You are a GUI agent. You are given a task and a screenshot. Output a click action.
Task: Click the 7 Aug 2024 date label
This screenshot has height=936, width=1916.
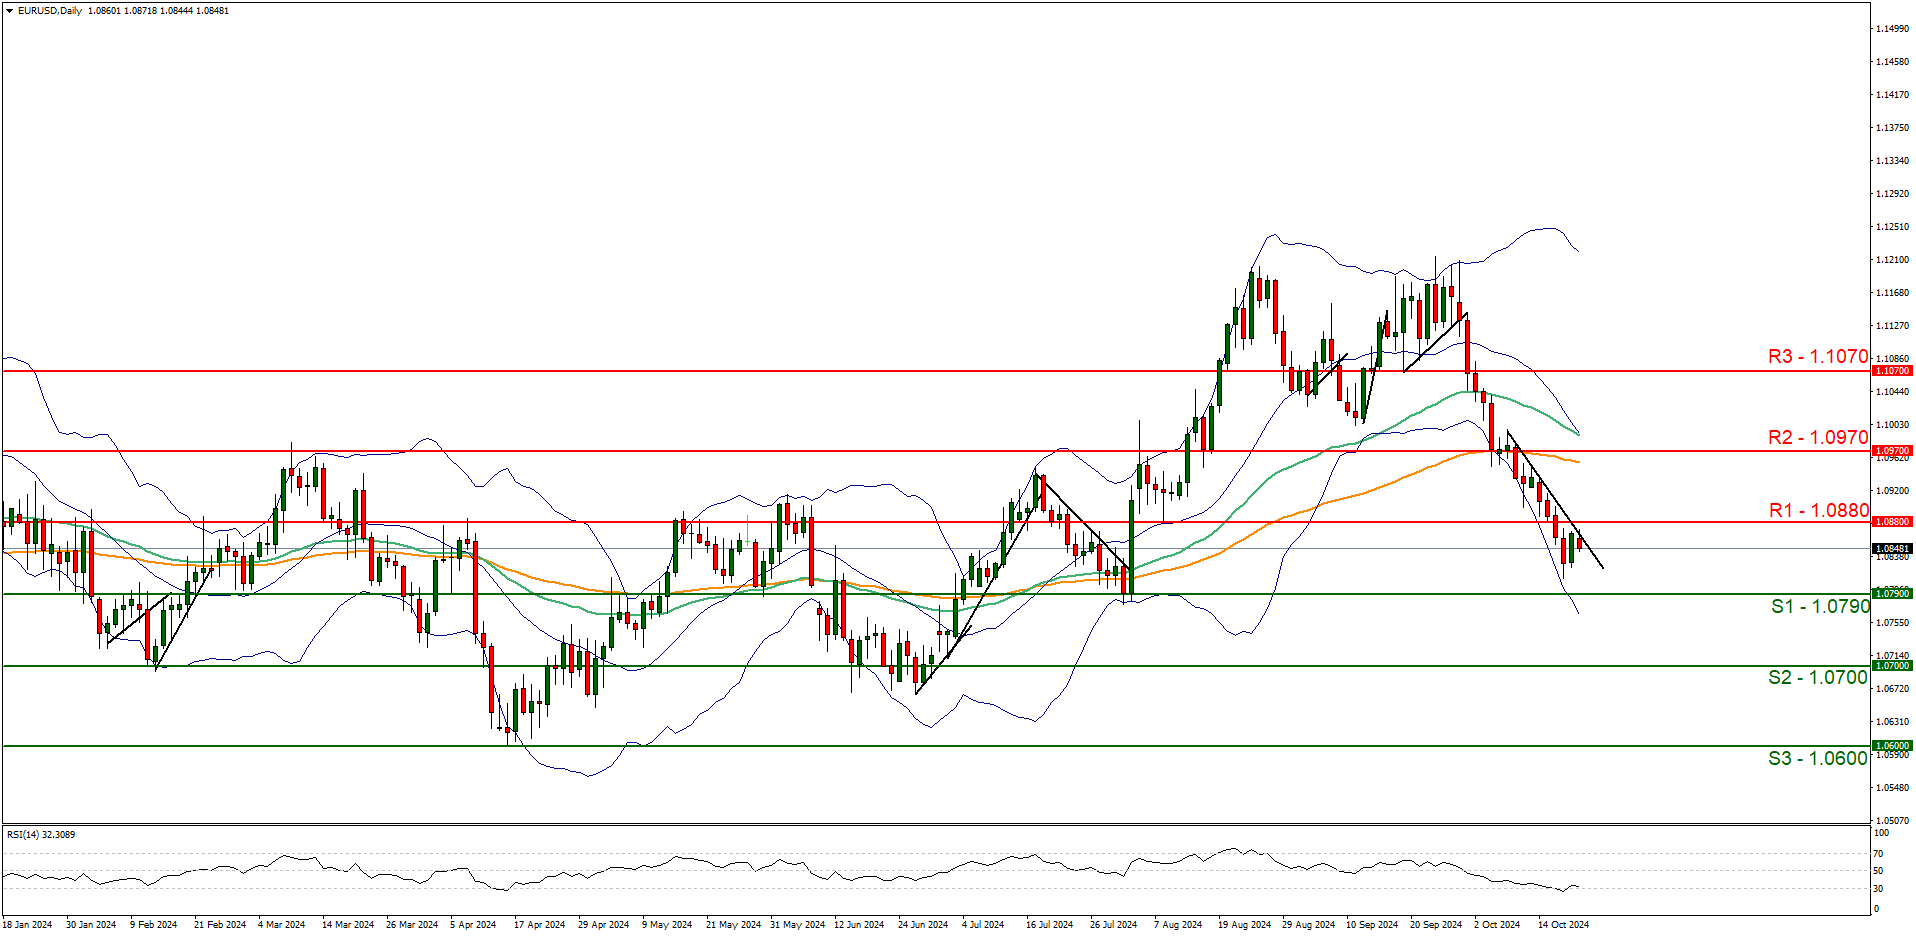coord(1178,925)
